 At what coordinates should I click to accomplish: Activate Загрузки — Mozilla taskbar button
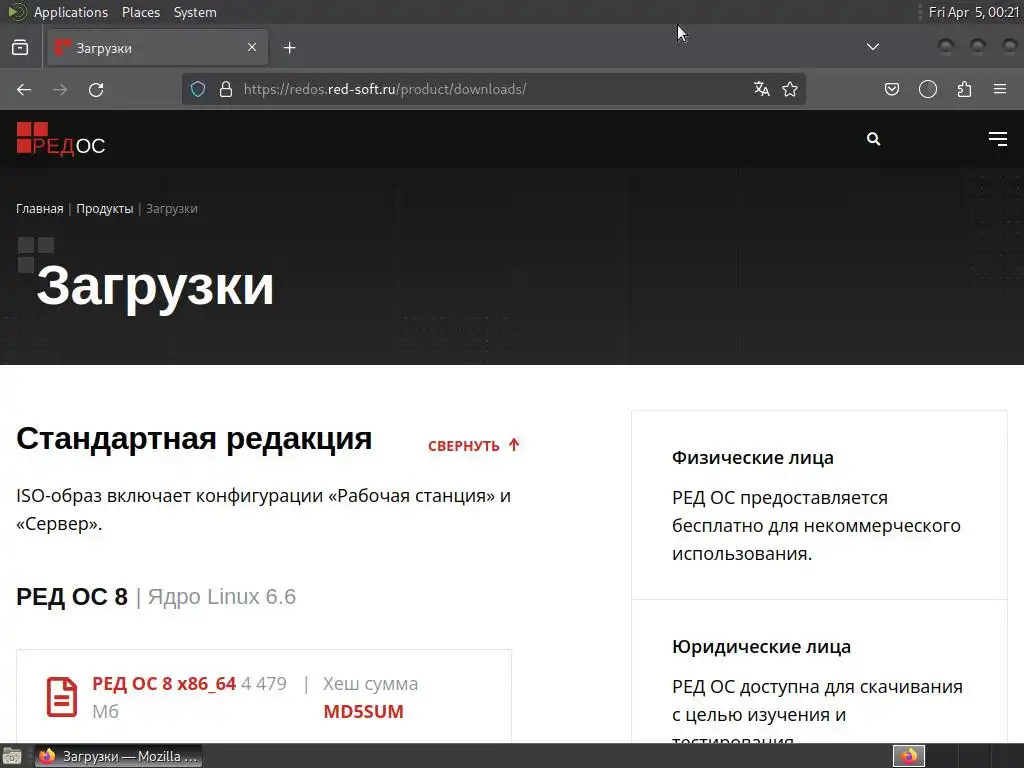point(118,756)
